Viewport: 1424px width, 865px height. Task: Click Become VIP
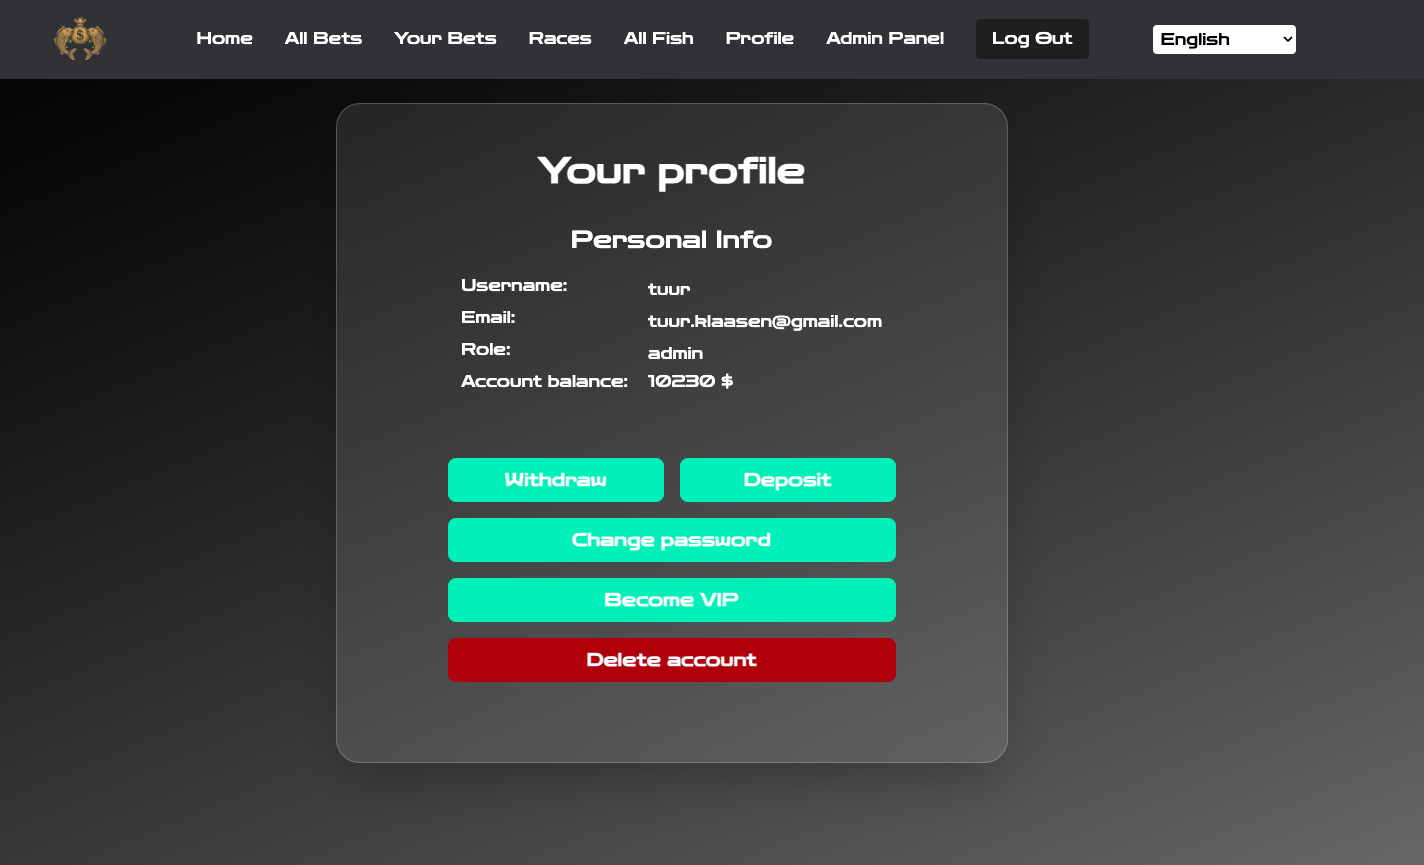pos(671,600)
